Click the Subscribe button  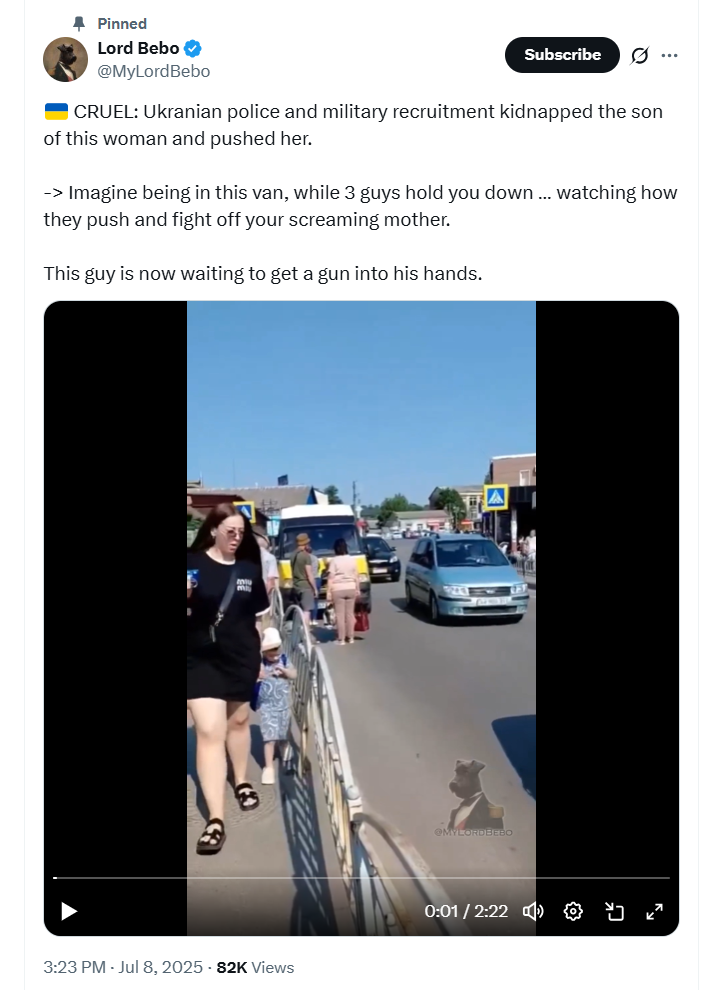(x=562, y=55)
